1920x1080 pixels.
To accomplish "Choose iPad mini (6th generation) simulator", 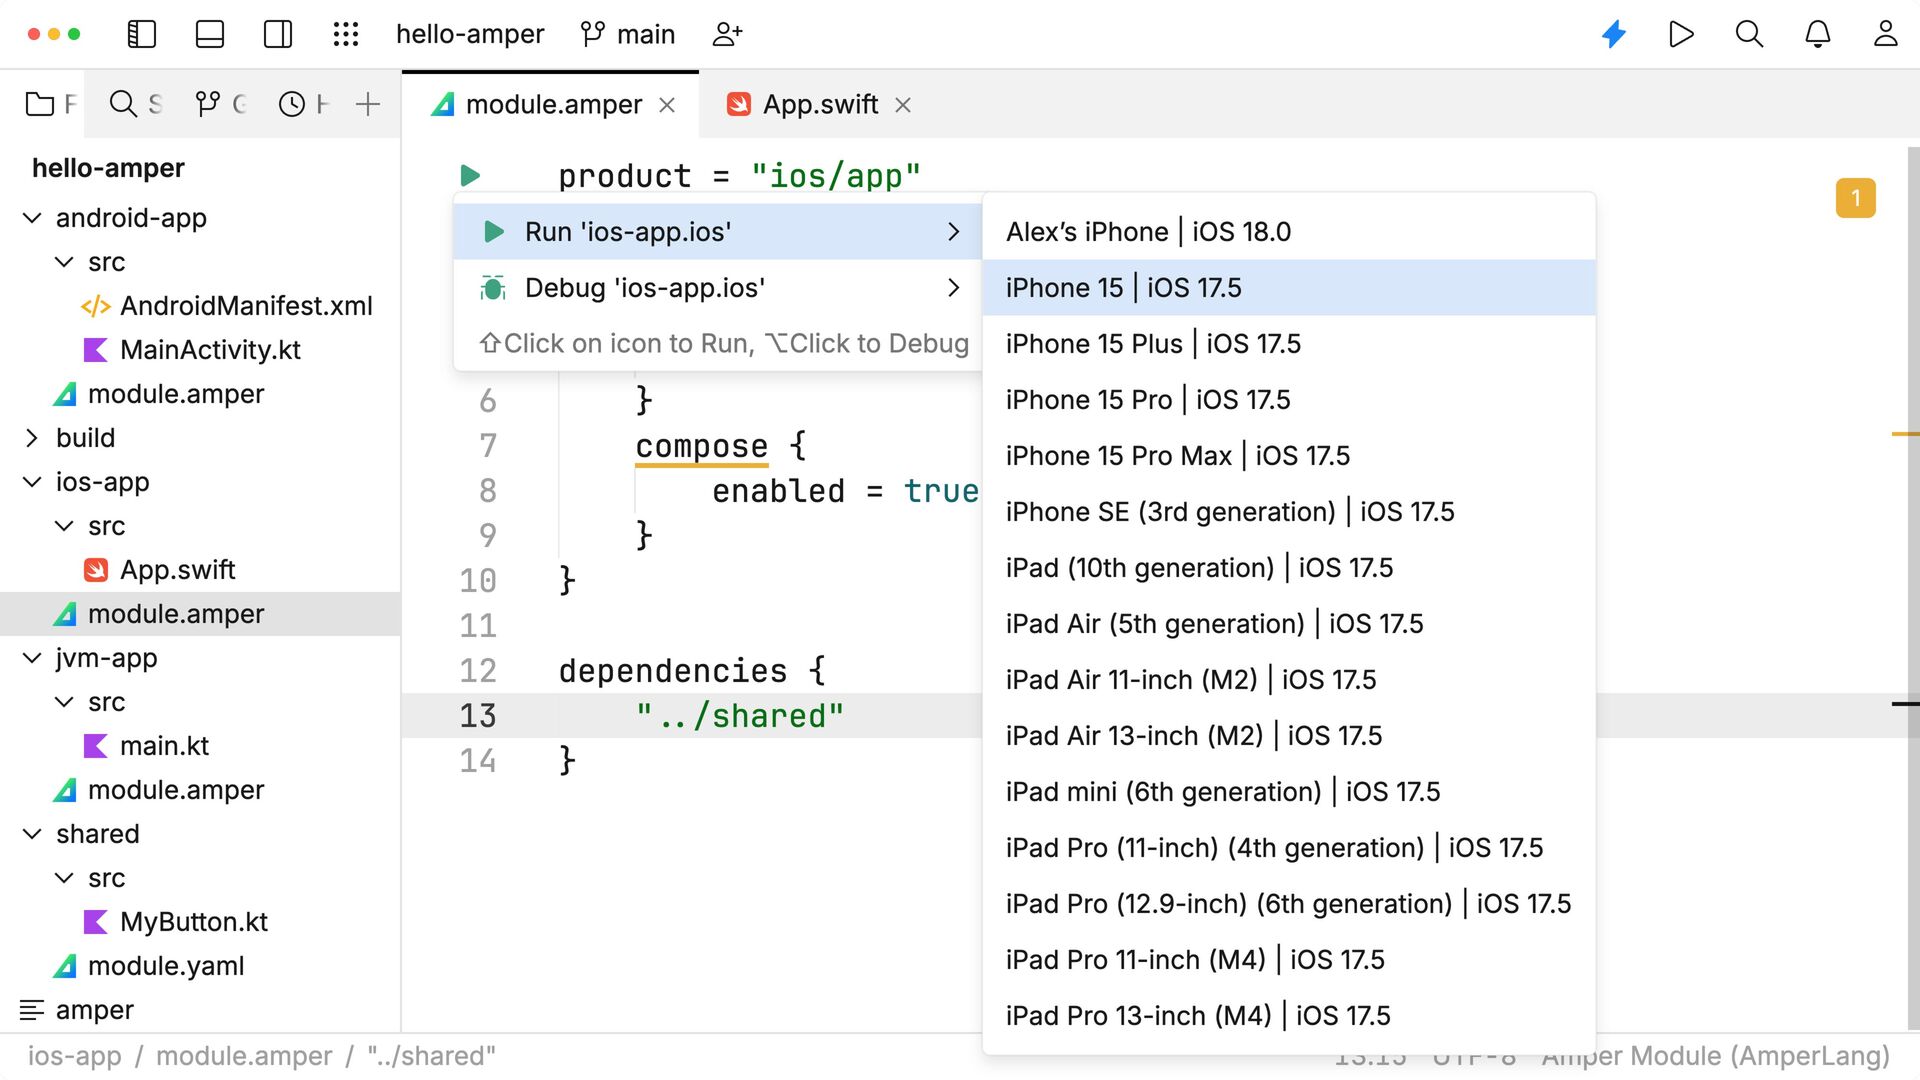I will coord(1289,792).
